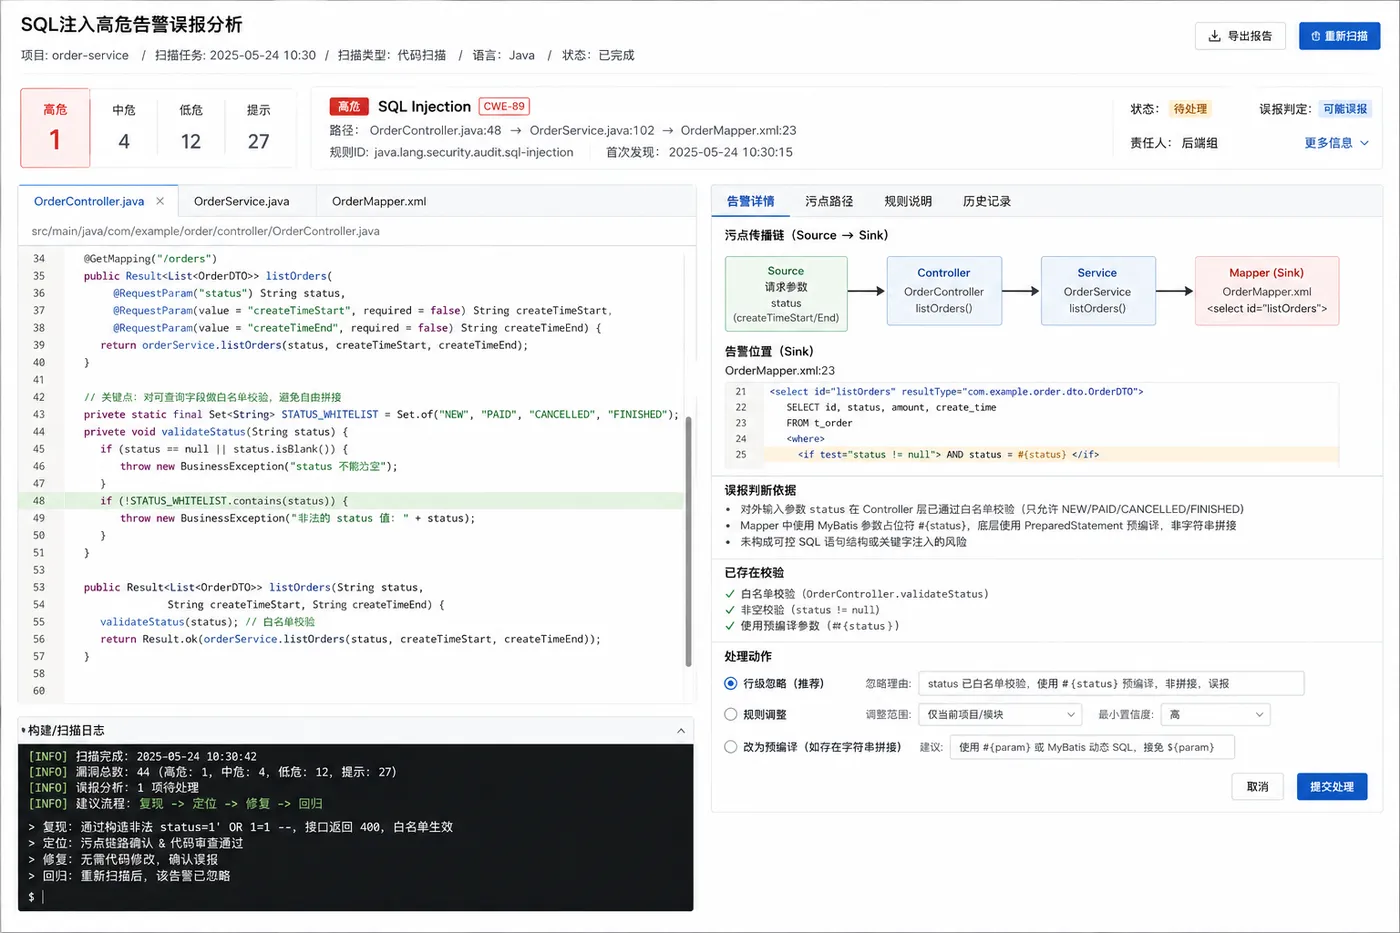Viewport: 1400px width, 933px height.
Task: Select the 行级忽略 (推荐) radio option
Action: pos(731,684)
